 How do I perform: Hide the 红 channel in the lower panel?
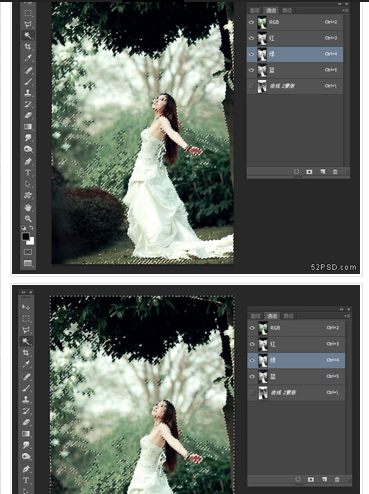tap(252, 344)
